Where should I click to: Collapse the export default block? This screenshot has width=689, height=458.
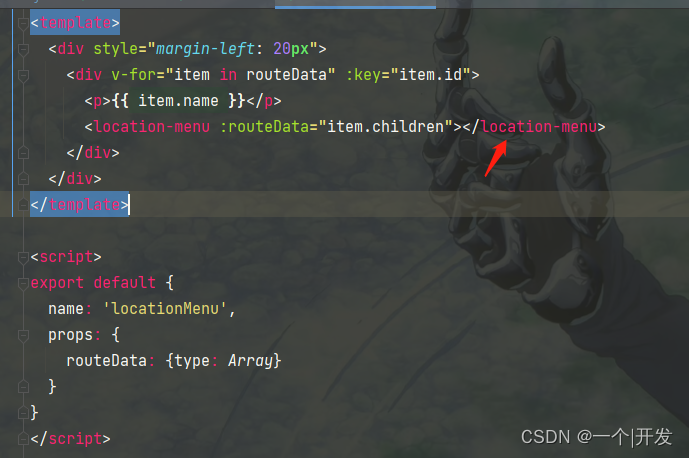(23, 283)
